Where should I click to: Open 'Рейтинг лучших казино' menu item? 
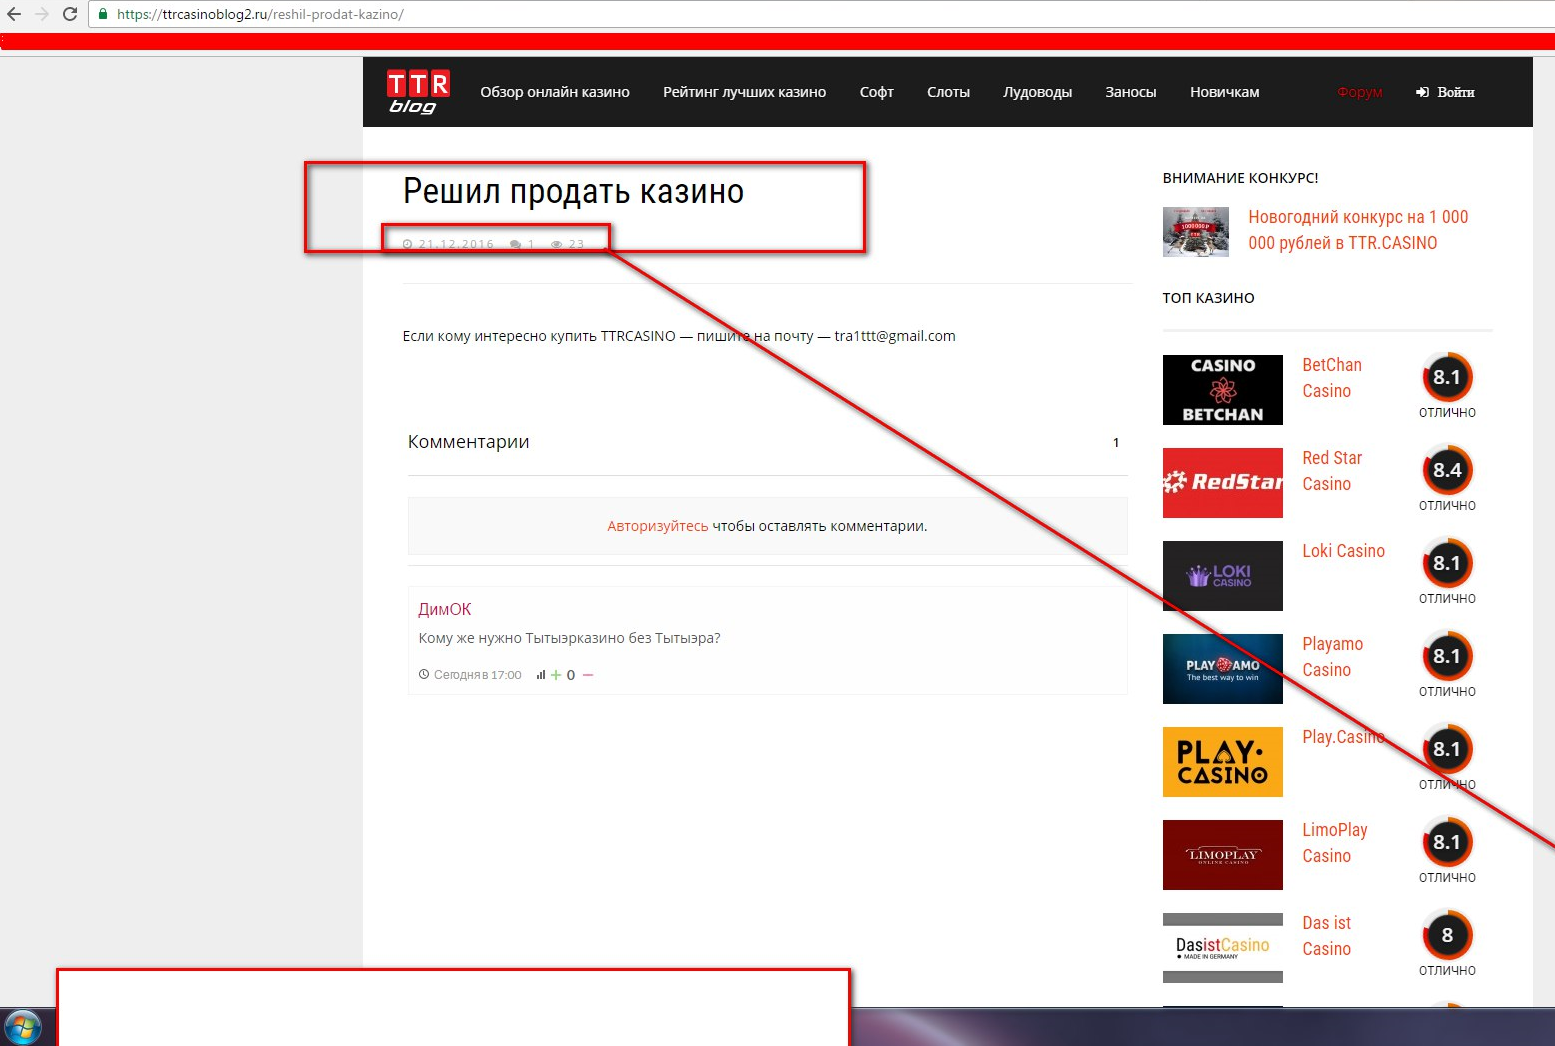point(744,92)
